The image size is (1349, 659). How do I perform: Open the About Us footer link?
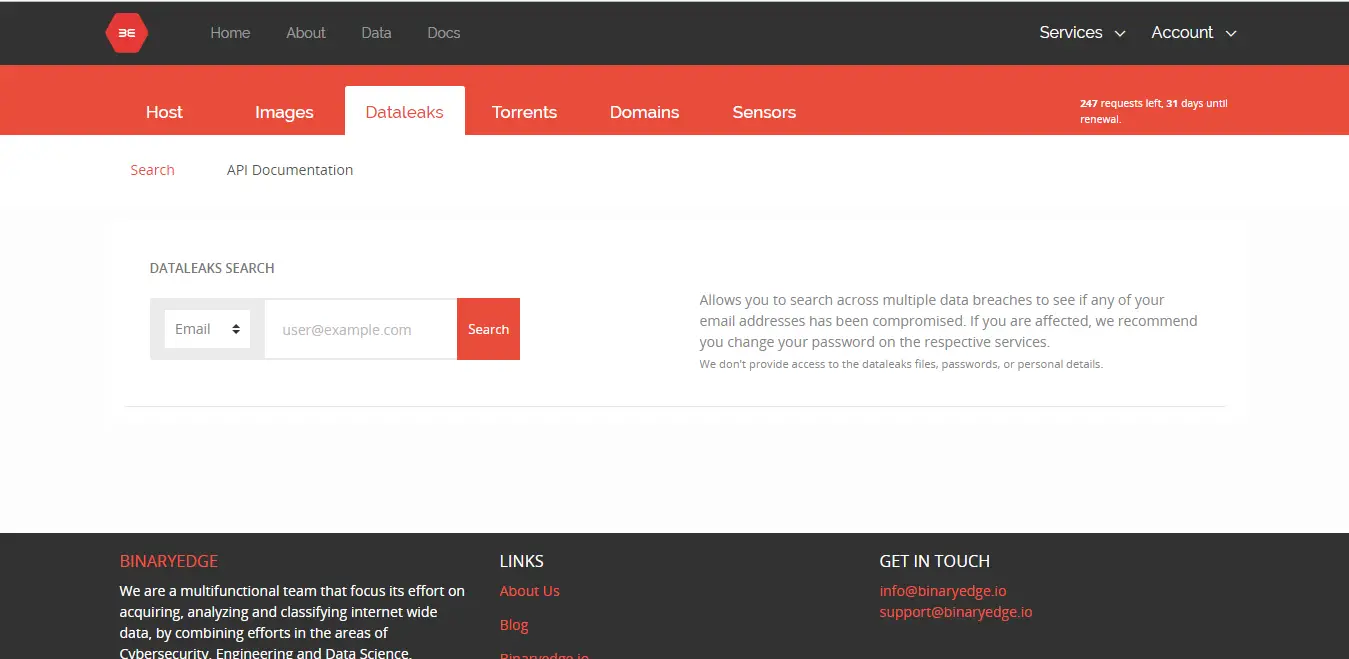coord(529,591)
